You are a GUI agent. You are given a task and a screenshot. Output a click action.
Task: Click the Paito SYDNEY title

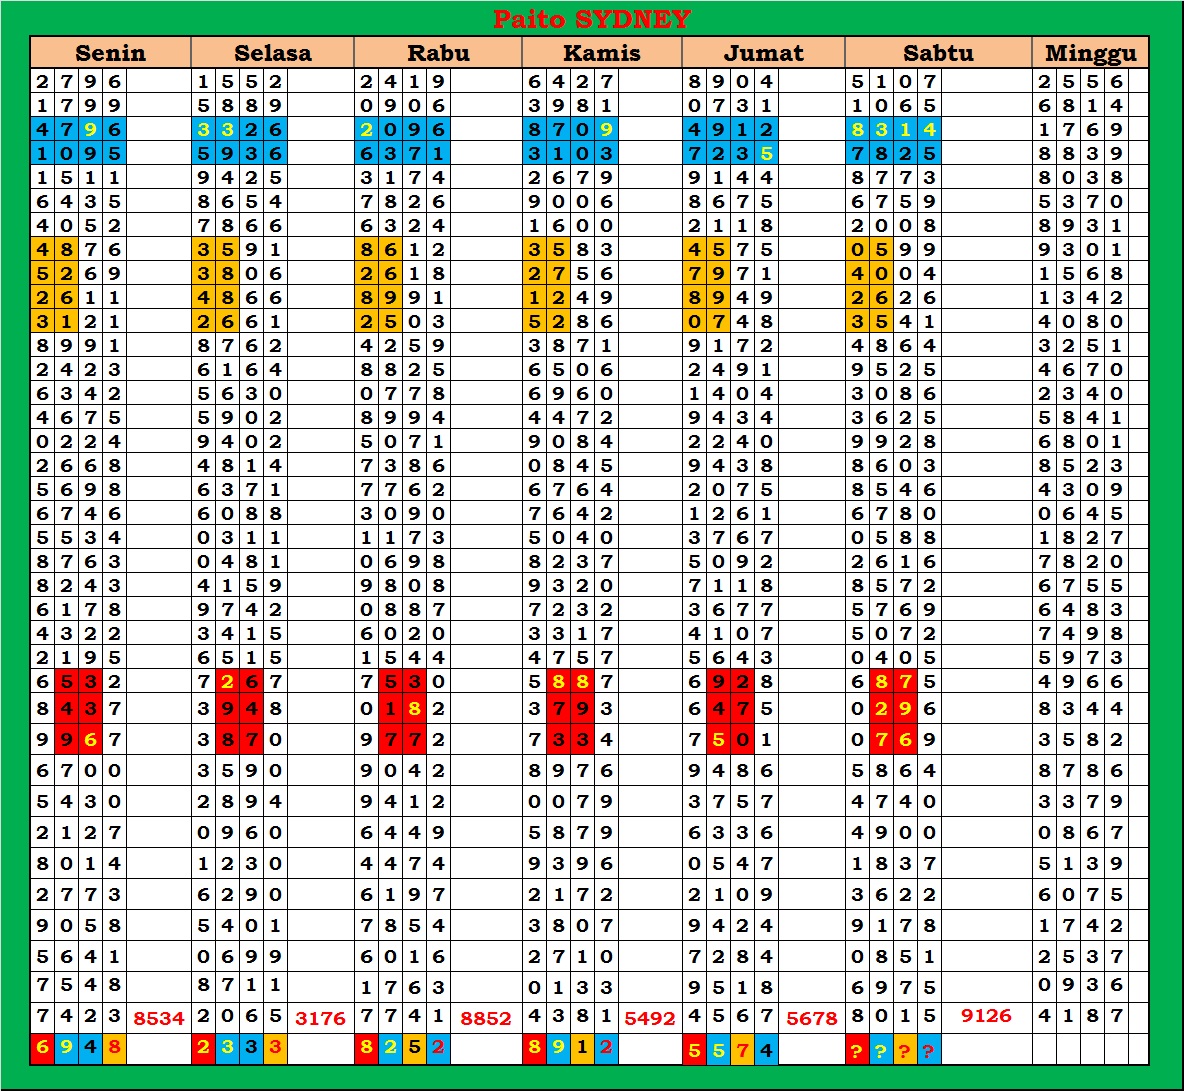[591, 19]
